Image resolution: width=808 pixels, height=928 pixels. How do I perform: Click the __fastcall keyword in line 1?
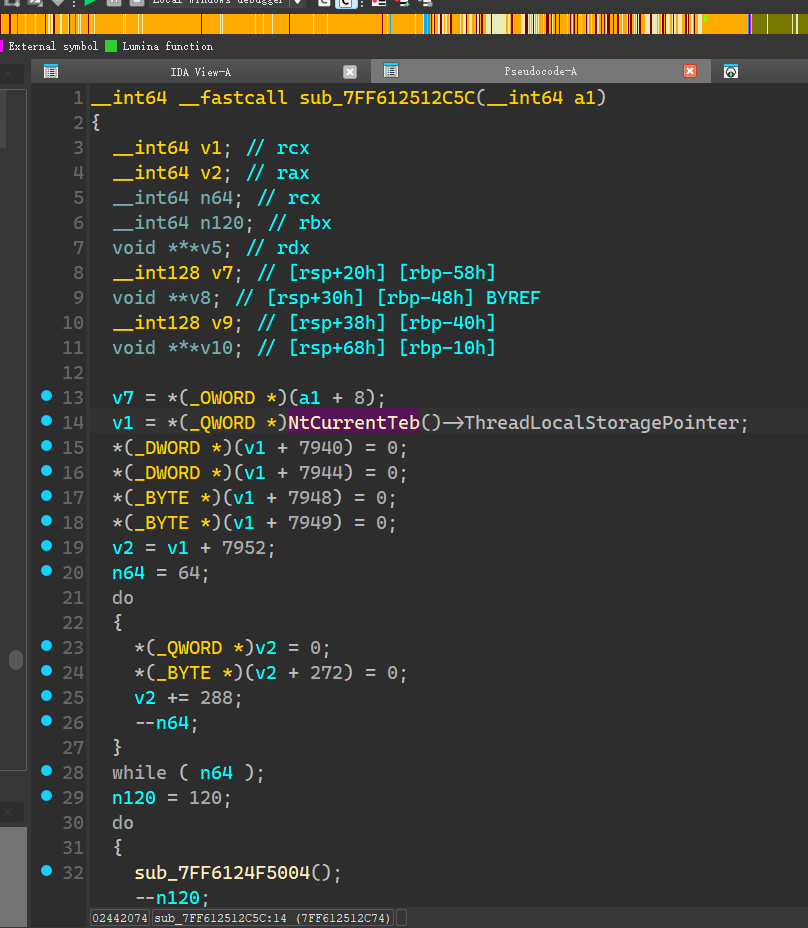pos(233,98)
